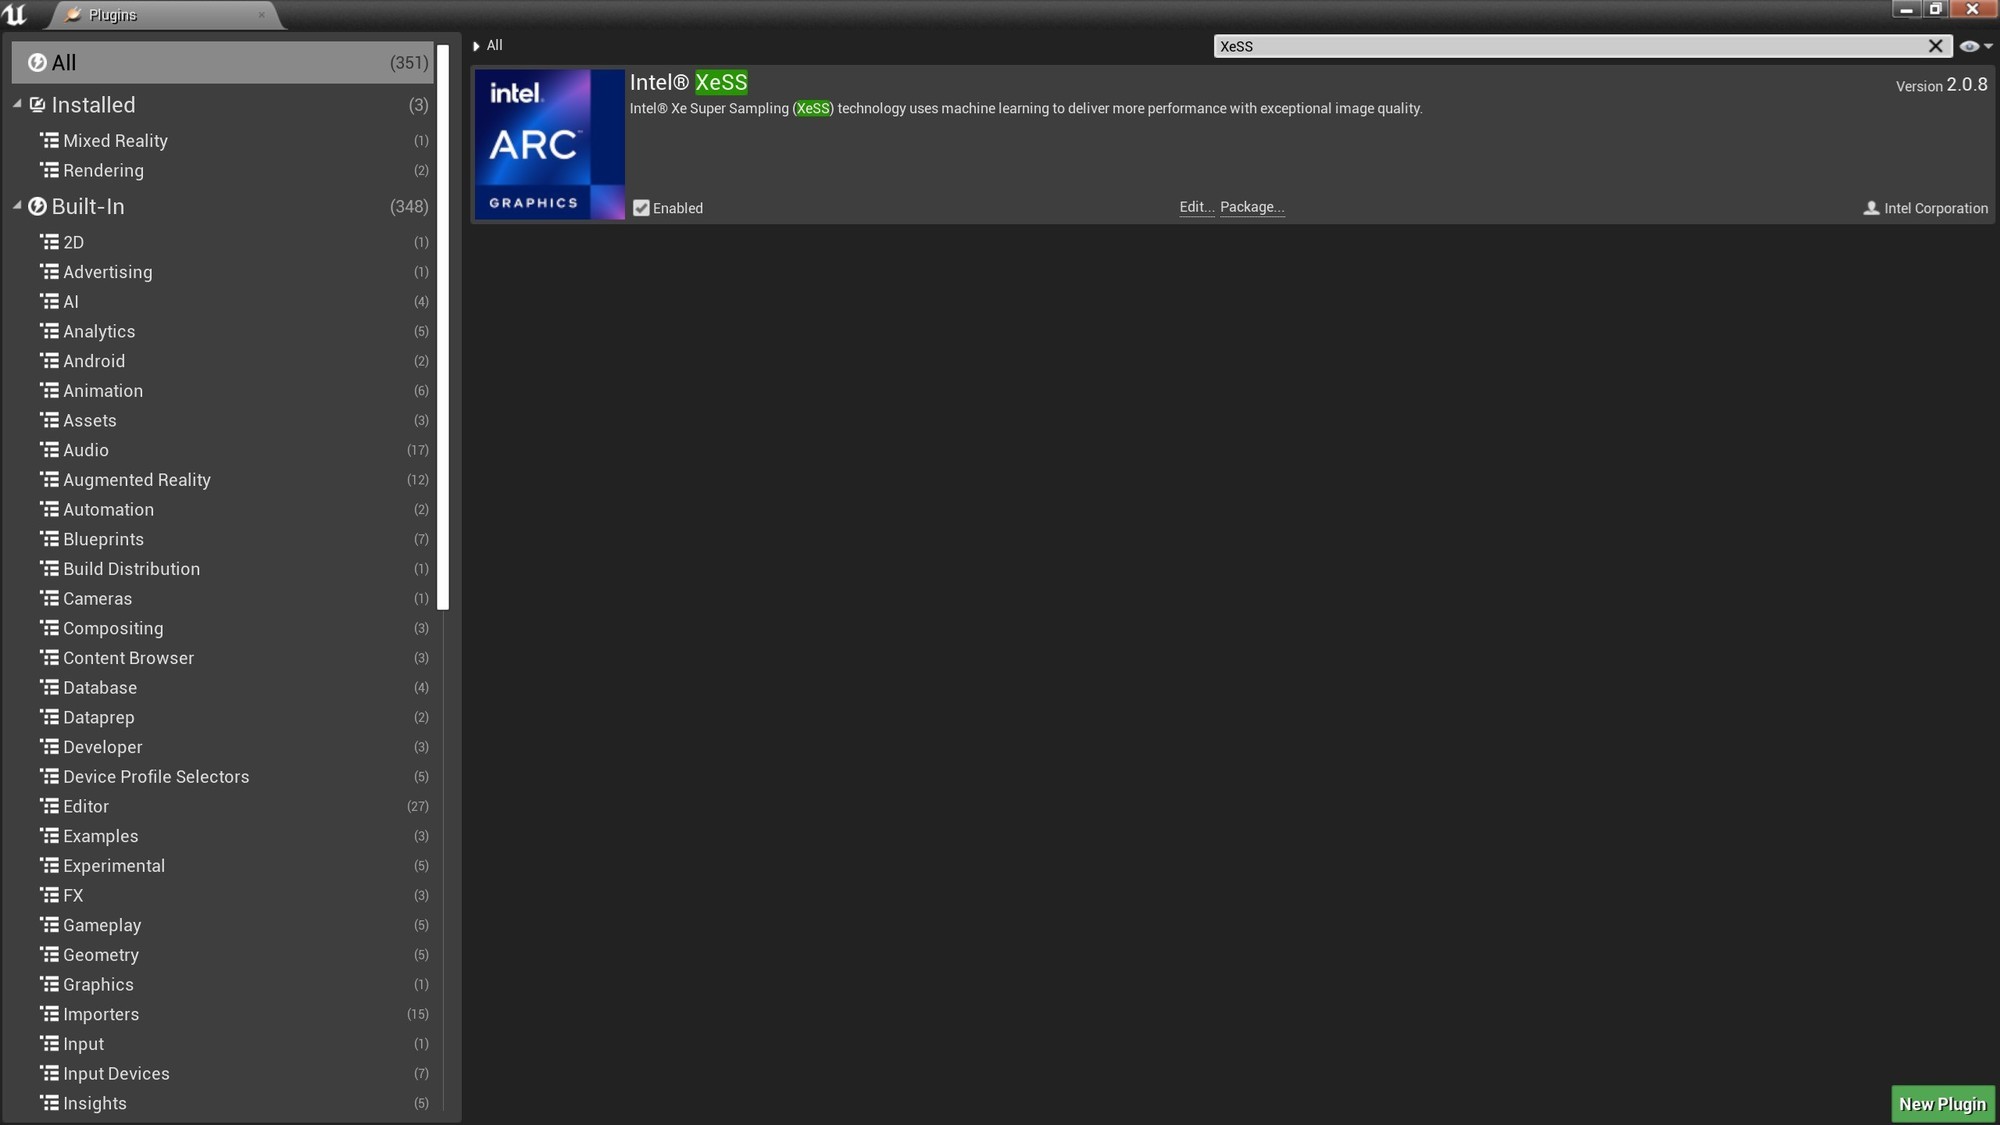The width and height of the screenshot is (2000, 1125).
Task: Select the 2D category icon
Action: [x=49, y=242]
